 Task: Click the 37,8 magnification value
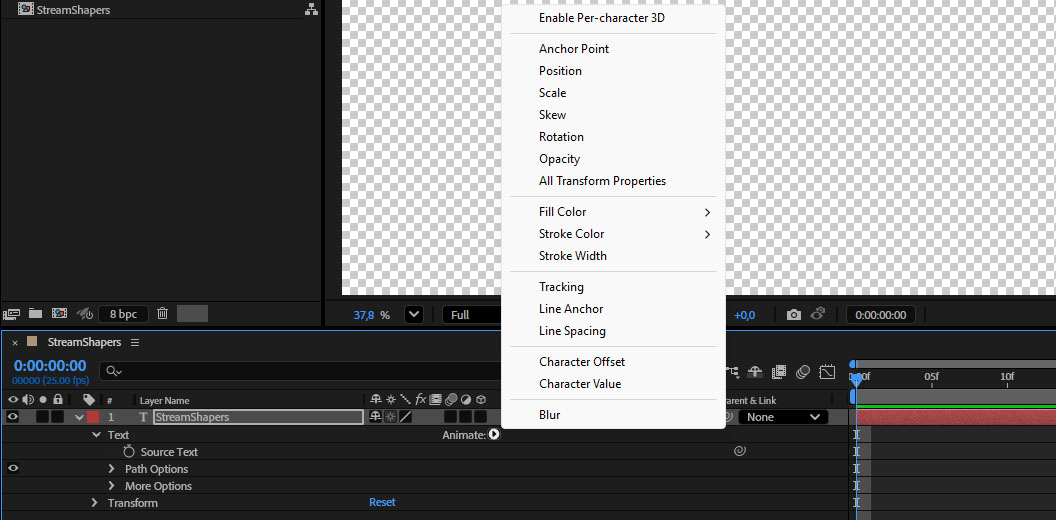[x=364, y=315]
